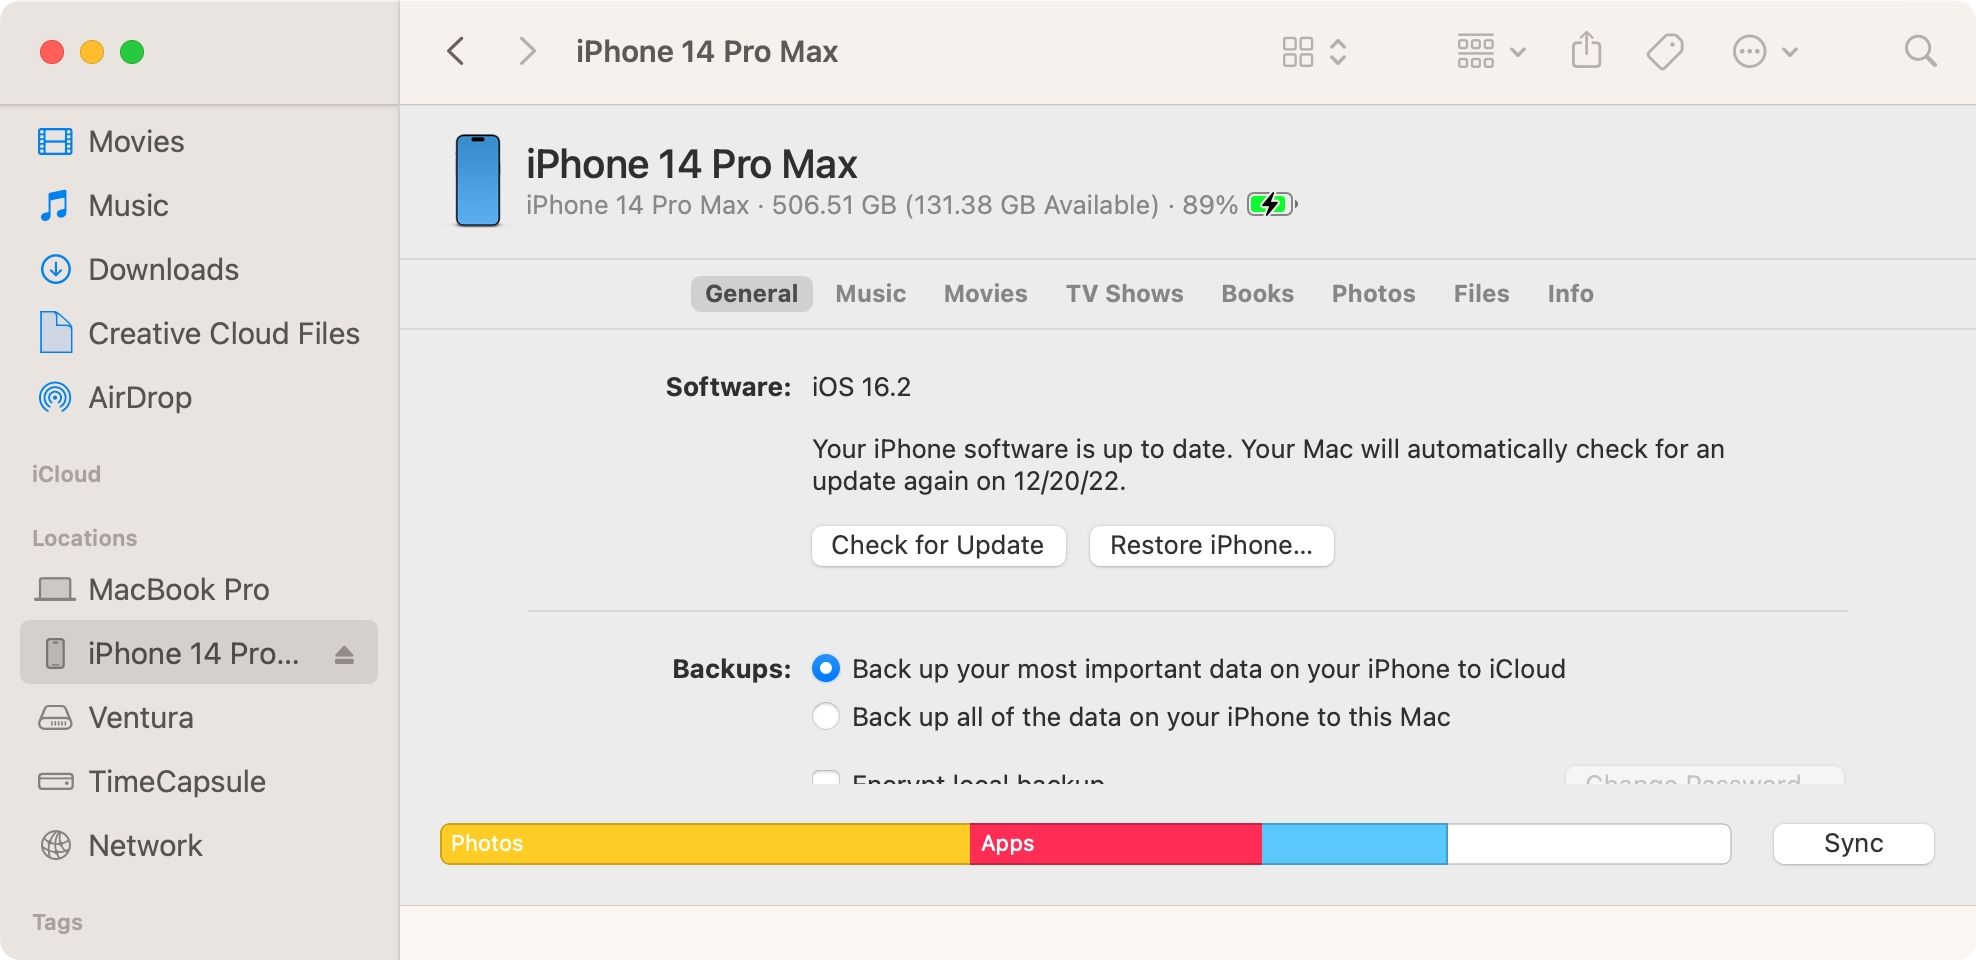
Task: Select back up to iCloud radio option
Action: coord(826,669)
